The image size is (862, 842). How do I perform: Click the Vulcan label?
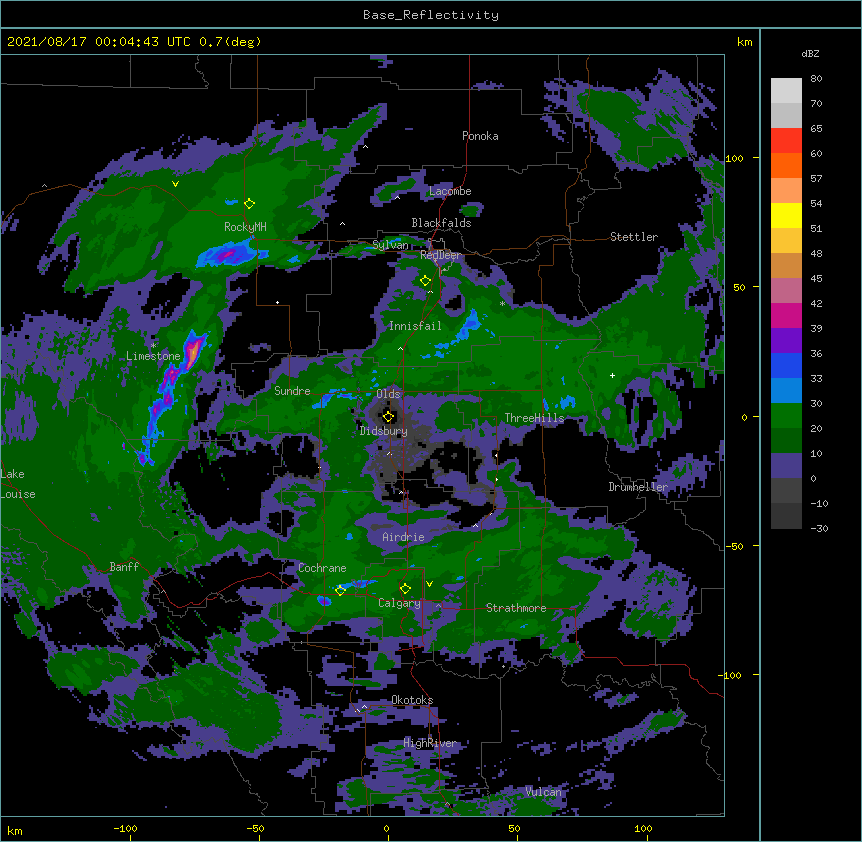(543, 792)
